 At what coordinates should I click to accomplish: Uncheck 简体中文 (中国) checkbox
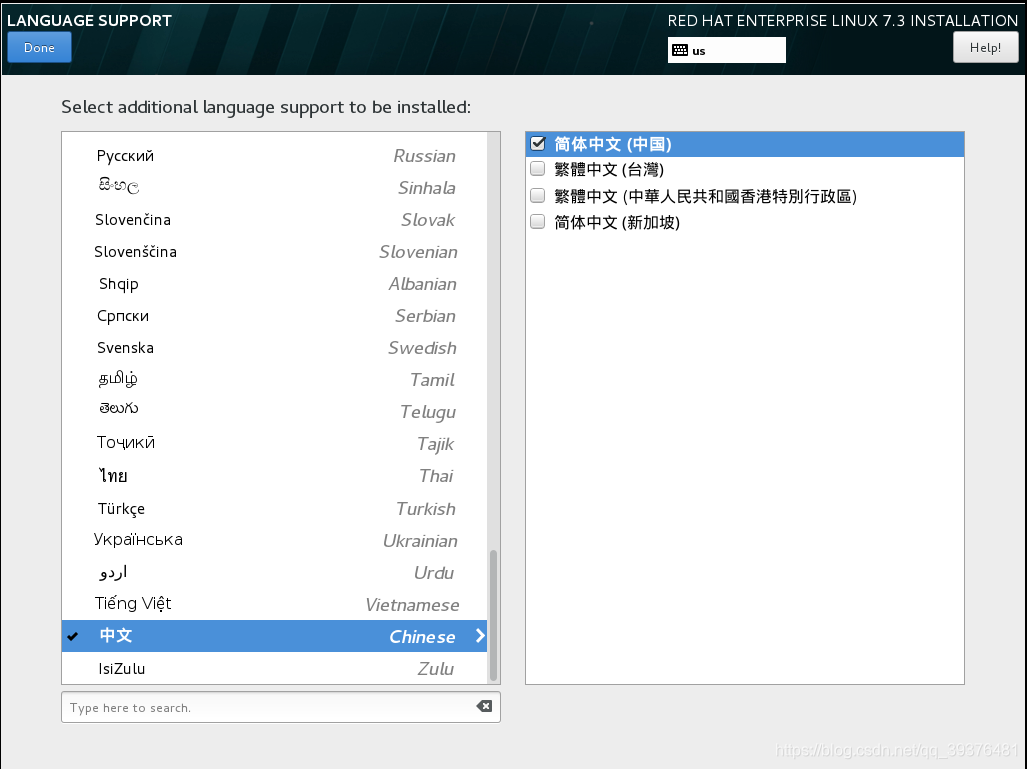coord(538,143)
